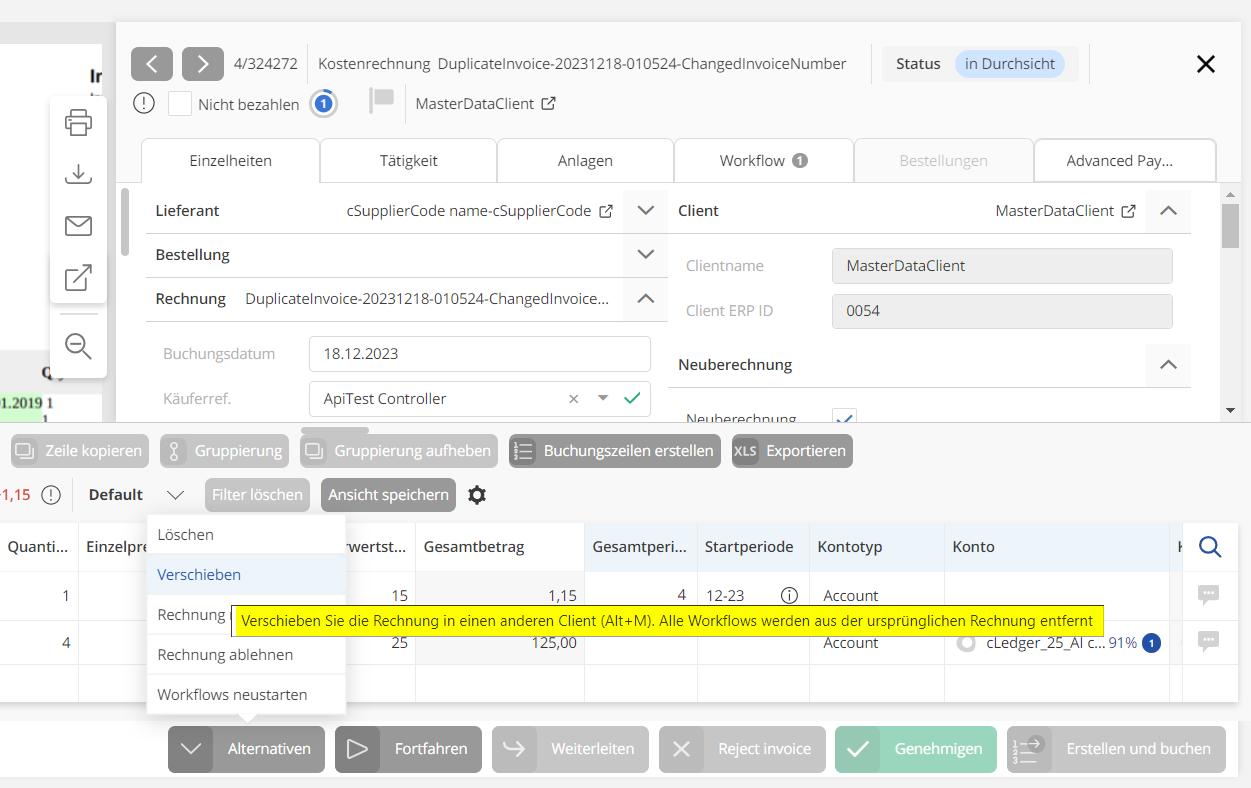Collapse the Rechnung section

click(645, 298)
